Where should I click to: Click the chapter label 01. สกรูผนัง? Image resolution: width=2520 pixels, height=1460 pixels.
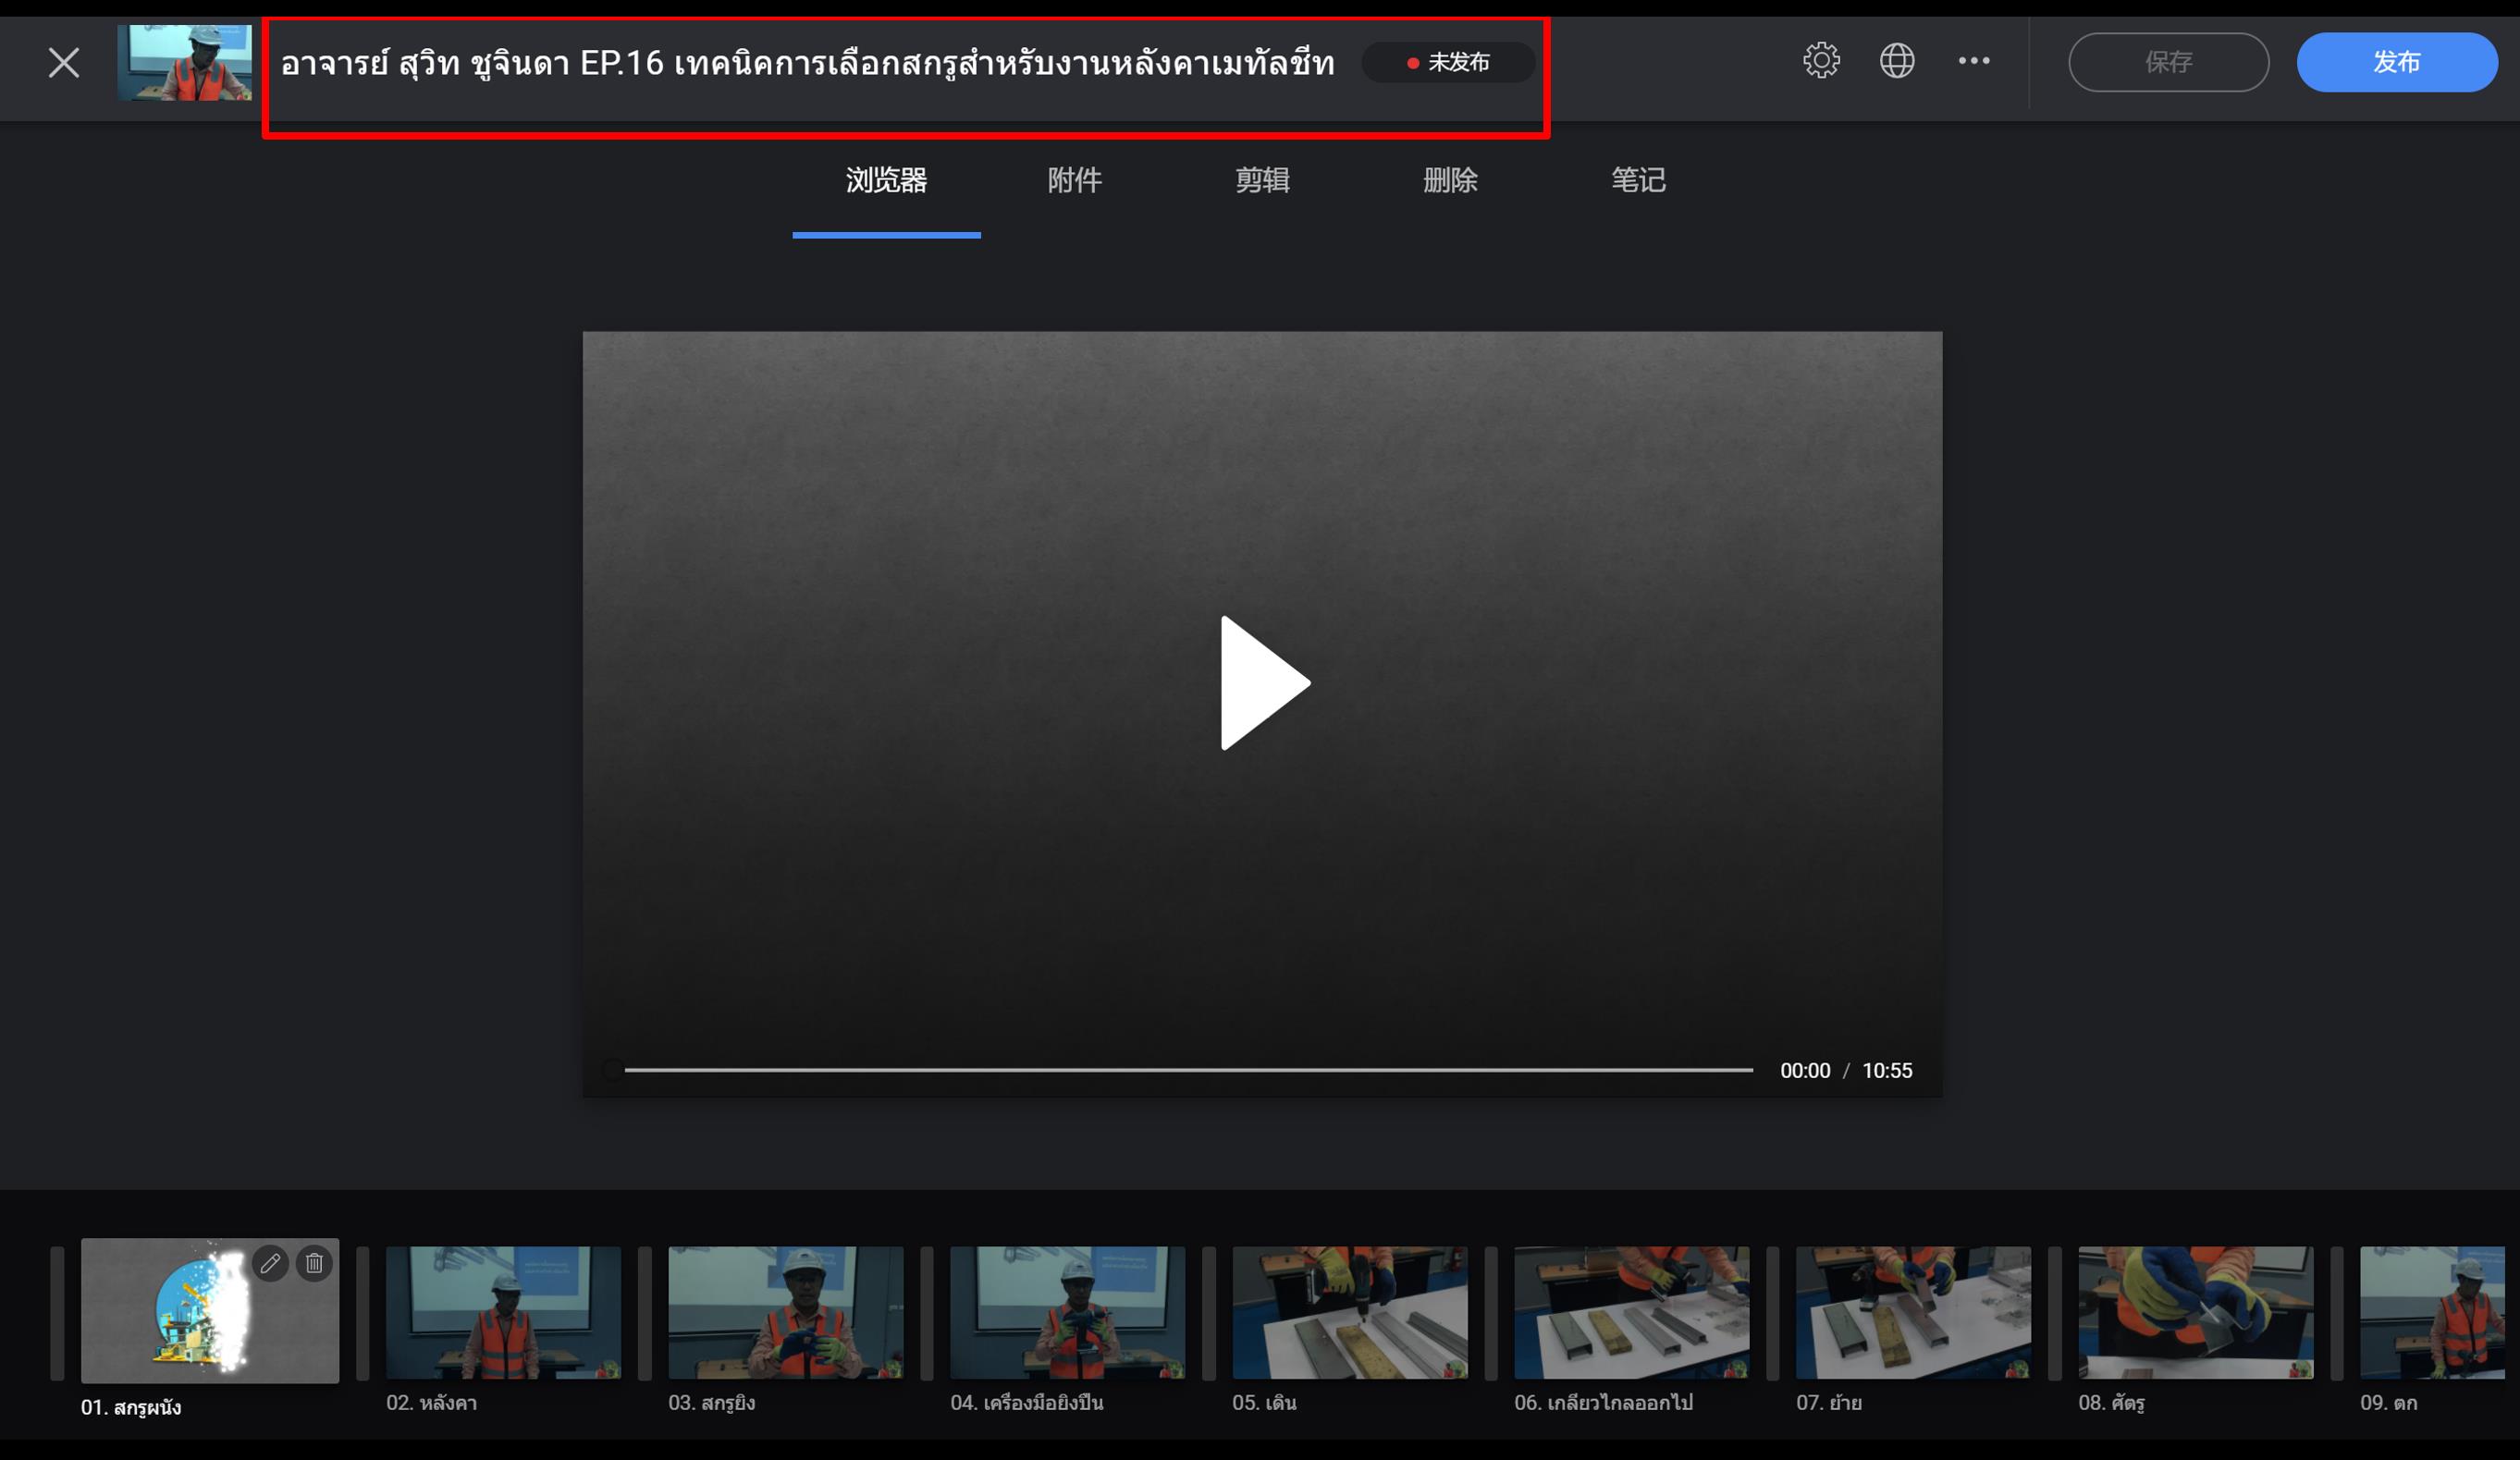[x=131, y=1407]
